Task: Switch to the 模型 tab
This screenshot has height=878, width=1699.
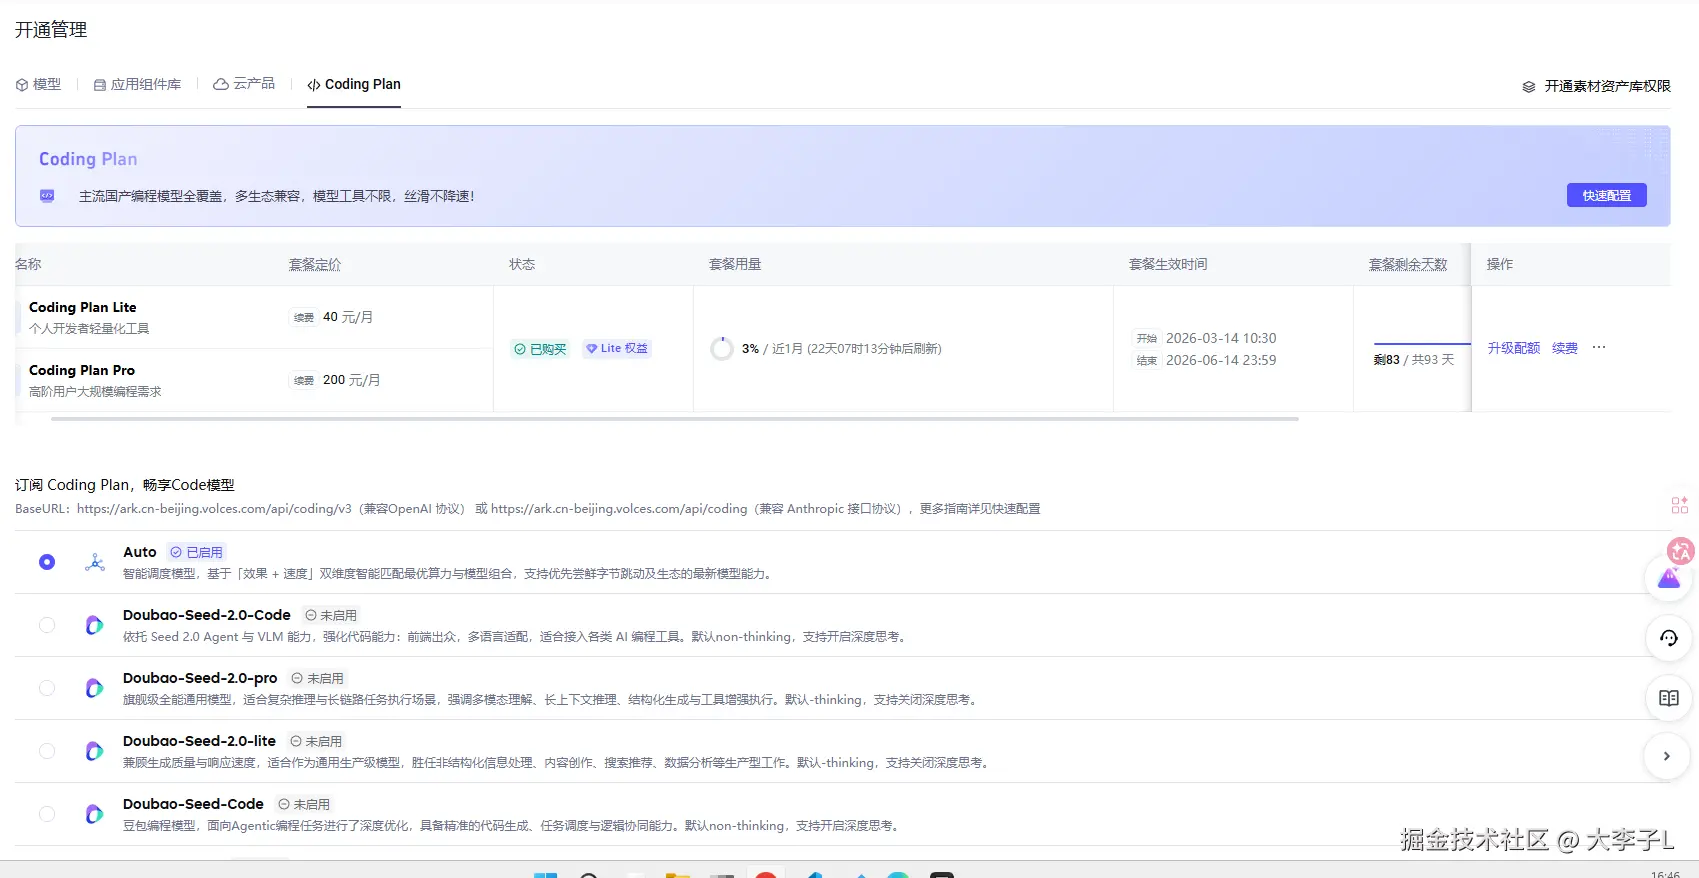Action: 38,84
